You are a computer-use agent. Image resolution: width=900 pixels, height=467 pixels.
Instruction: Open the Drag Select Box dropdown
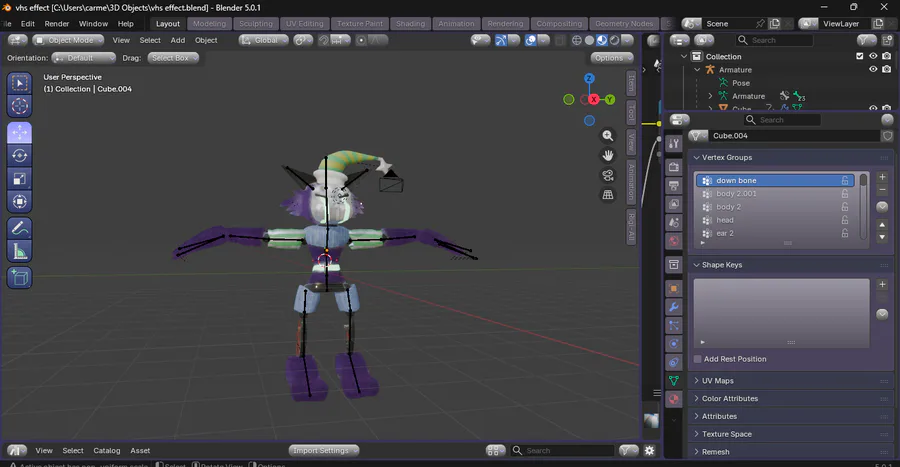click(x=173, y=58)
